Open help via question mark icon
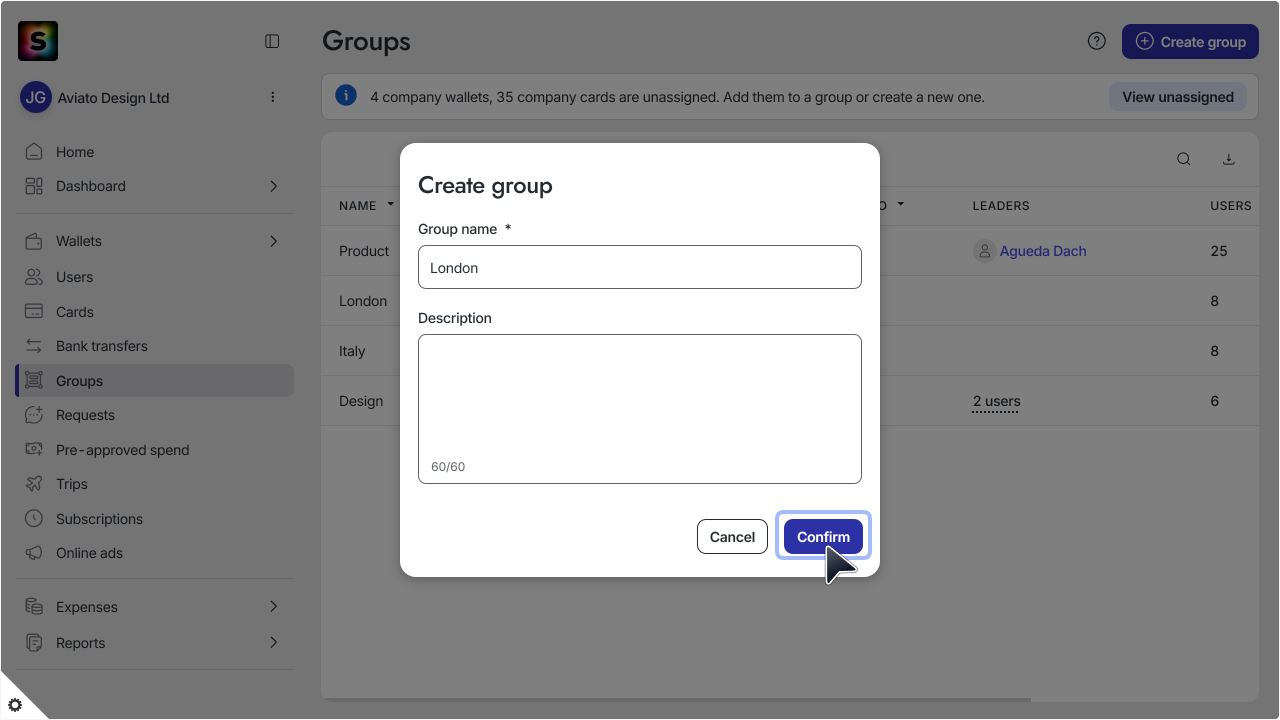Image resolution: width=1280 pixels, height=720 pixels. pyautogui.click(x=1097, y=41)
